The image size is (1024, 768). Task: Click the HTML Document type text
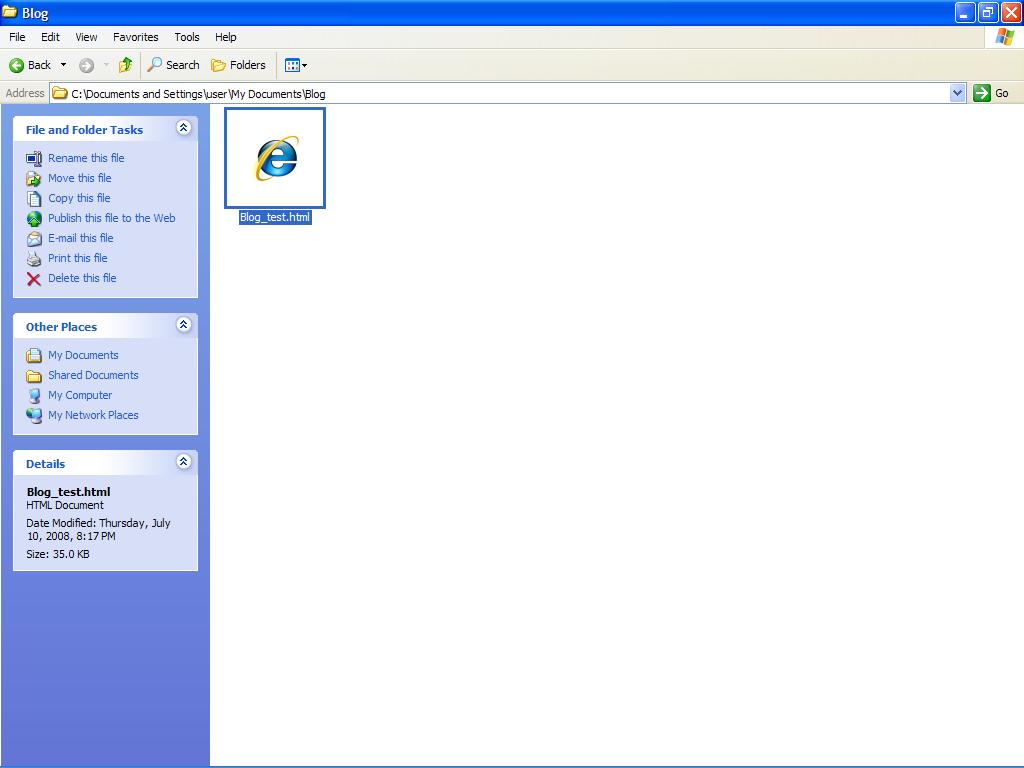(65, 505)
